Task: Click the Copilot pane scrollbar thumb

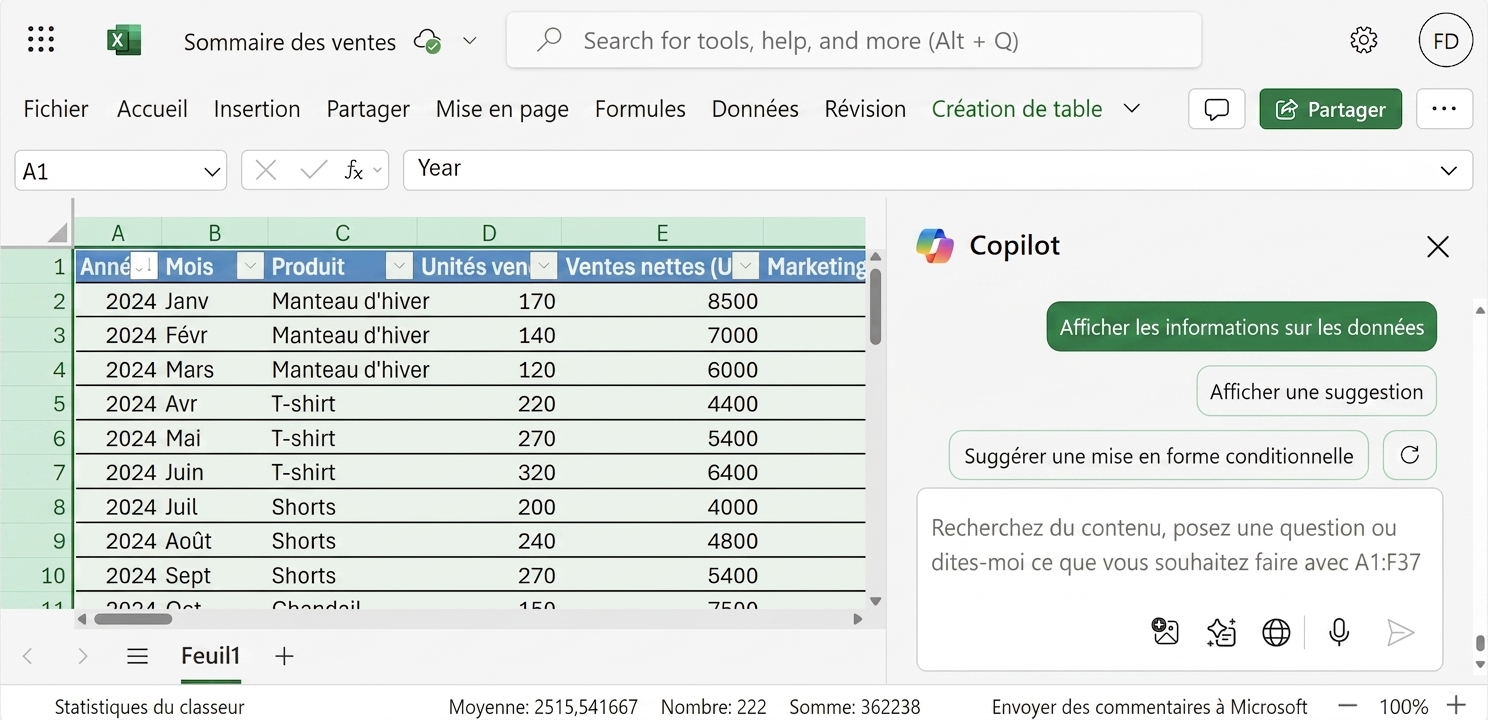Action: click(1479, 643)
